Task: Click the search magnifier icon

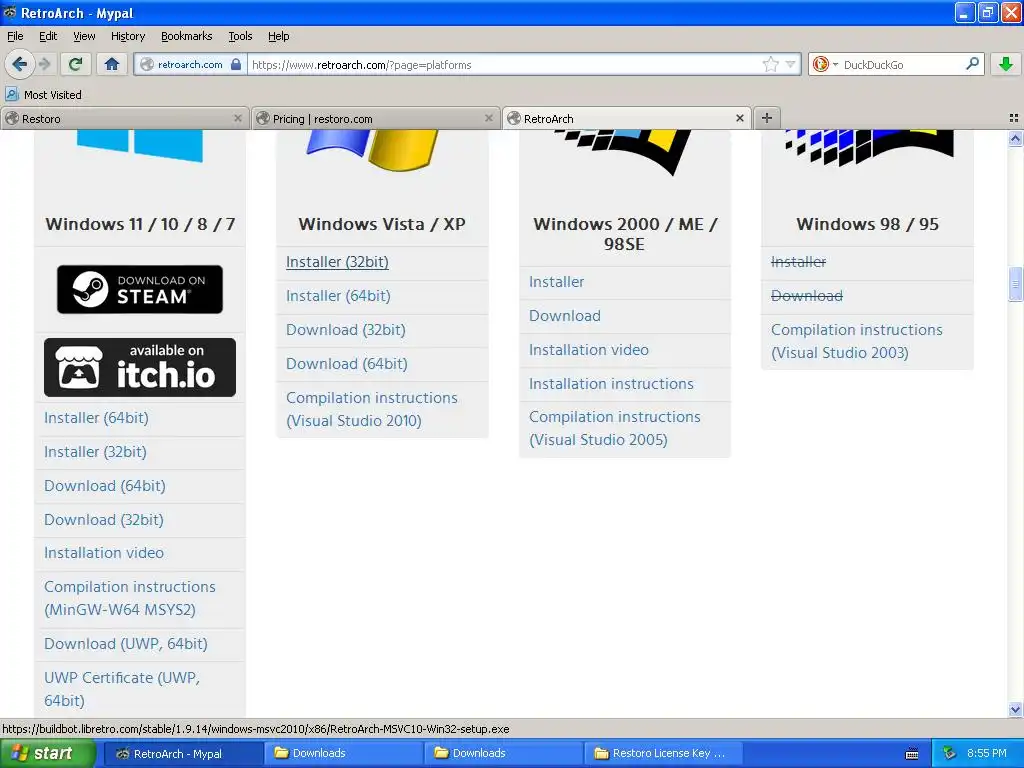Action: (x=972, y=63)
